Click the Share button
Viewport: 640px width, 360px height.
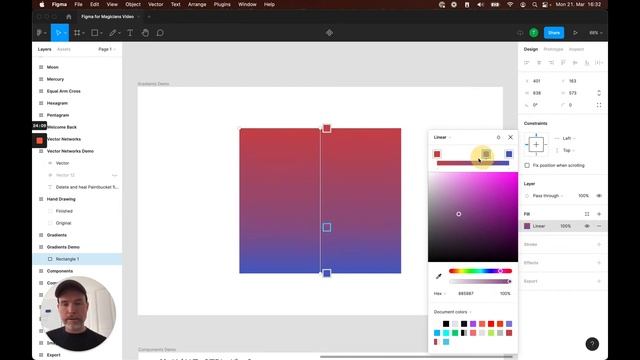click(554, 33)
